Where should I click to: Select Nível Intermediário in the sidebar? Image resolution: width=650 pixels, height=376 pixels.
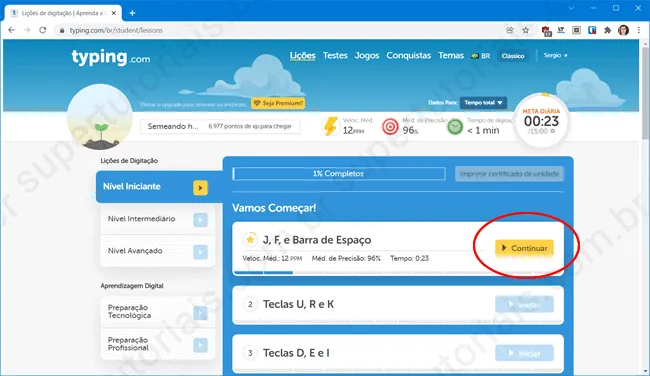pyautogui.click(x=158, y=219)
